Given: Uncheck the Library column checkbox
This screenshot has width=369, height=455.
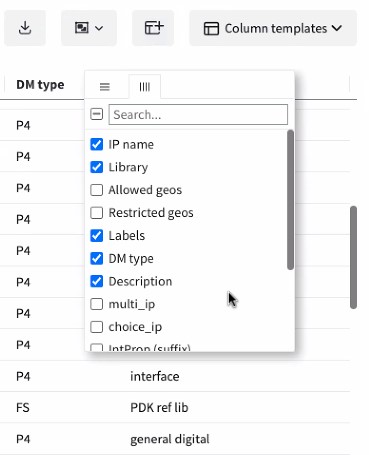Looking at the screenshot, I should (x=97, y=167).
